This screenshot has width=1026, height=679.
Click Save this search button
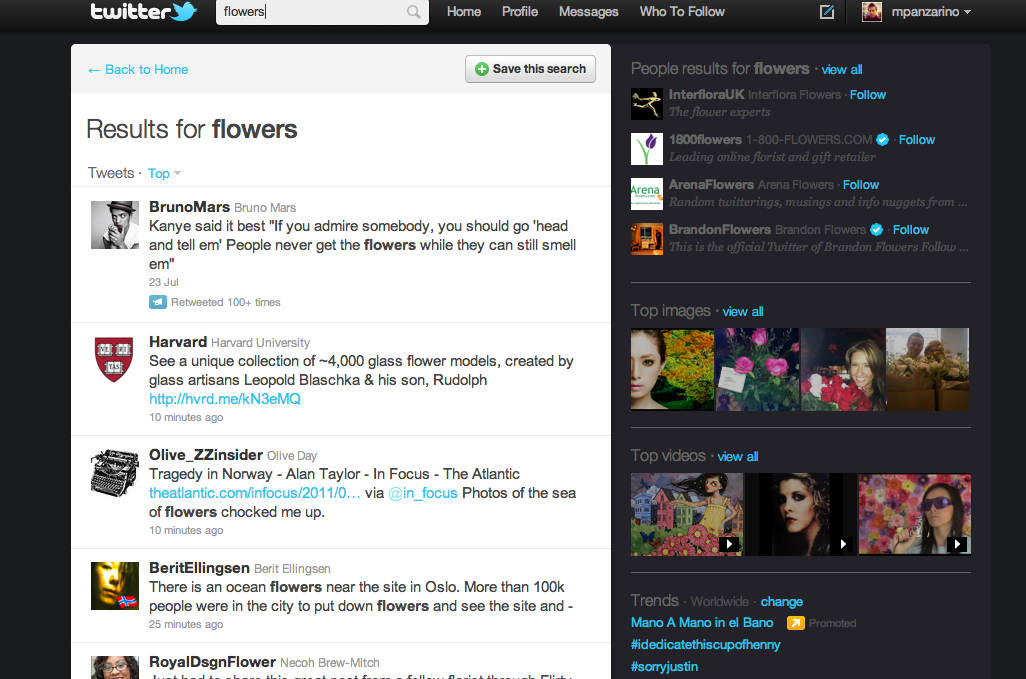coord(530,69)
